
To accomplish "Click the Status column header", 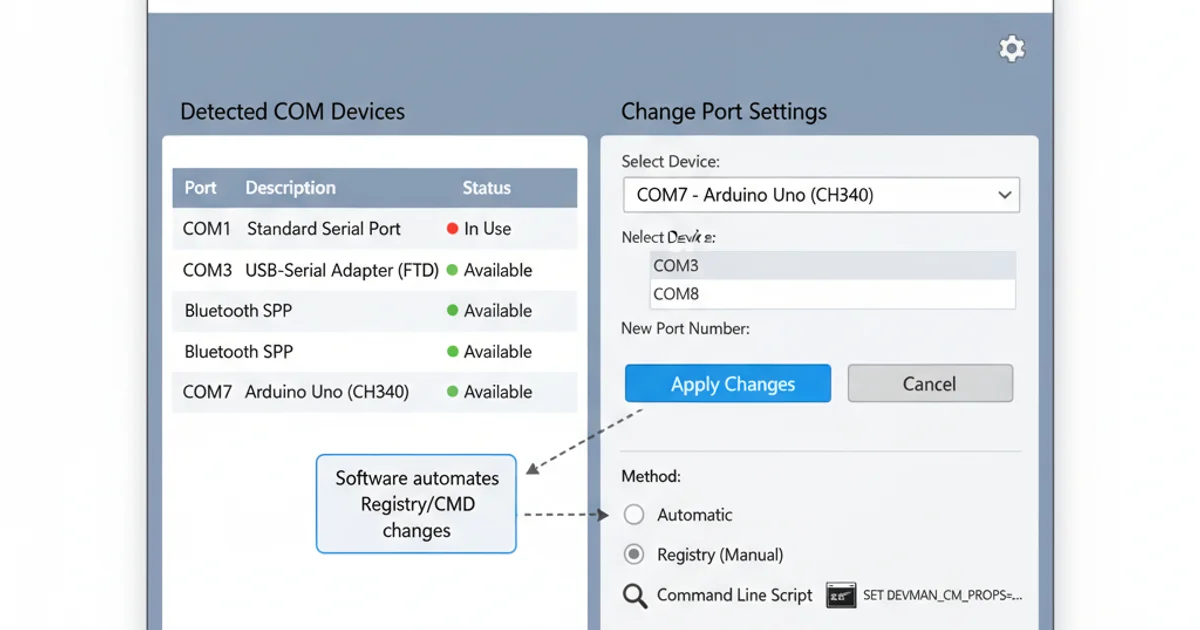I will click(486, 188).
